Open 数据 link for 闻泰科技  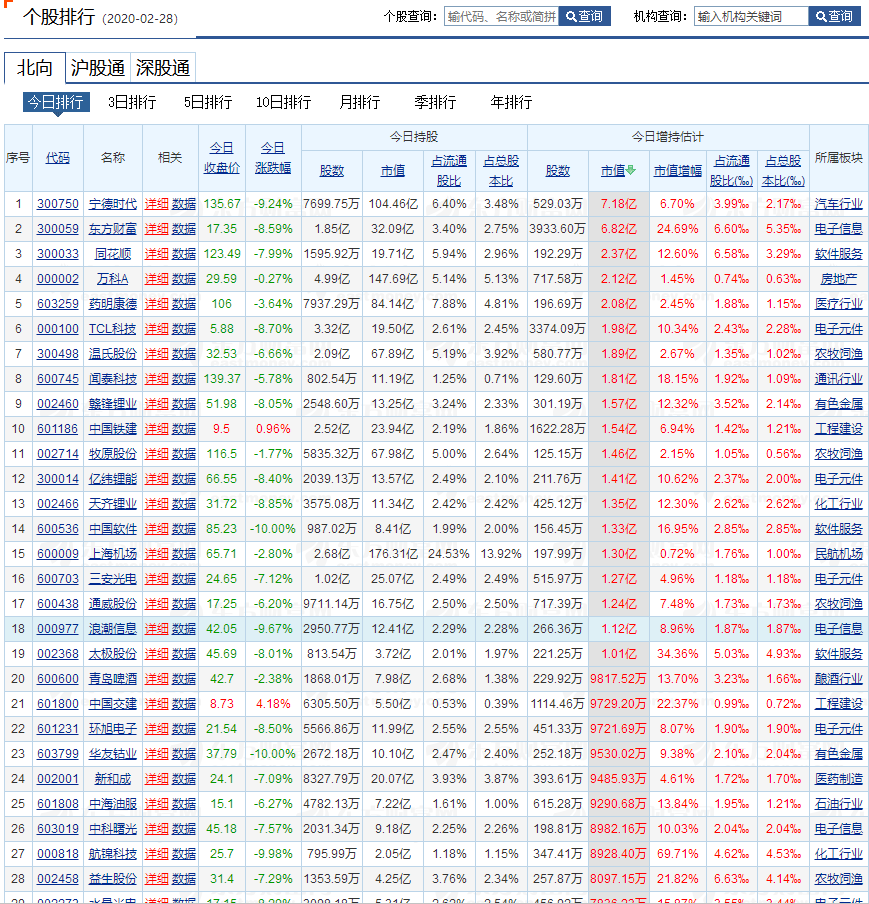click(x=183, y=379)
